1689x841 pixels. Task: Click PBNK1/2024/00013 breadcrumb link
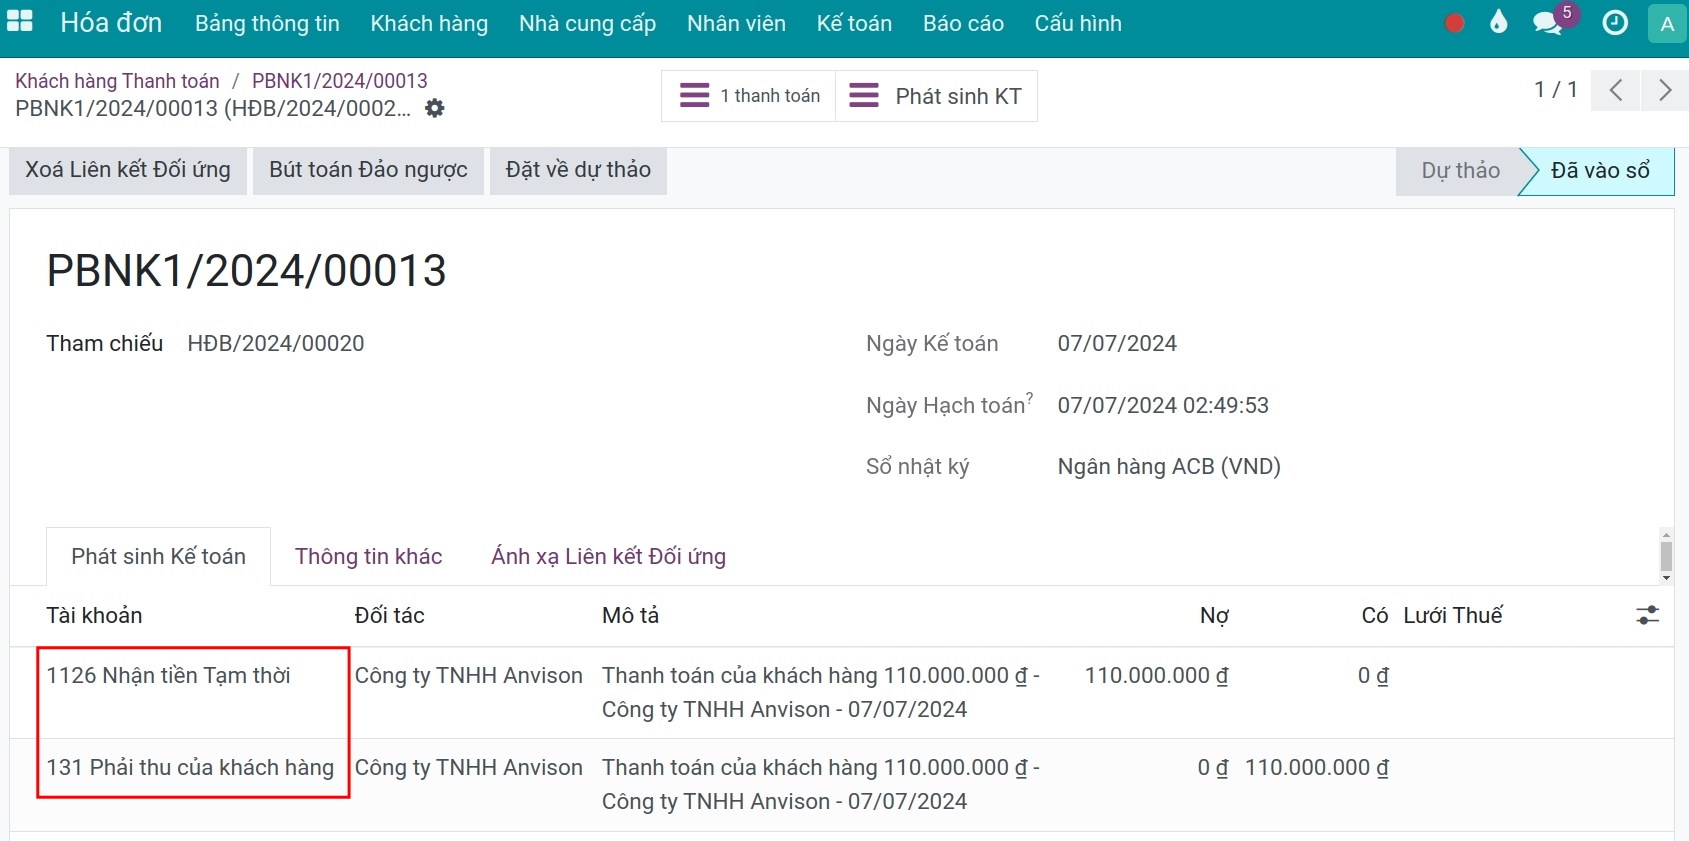(x=340, y=81)
